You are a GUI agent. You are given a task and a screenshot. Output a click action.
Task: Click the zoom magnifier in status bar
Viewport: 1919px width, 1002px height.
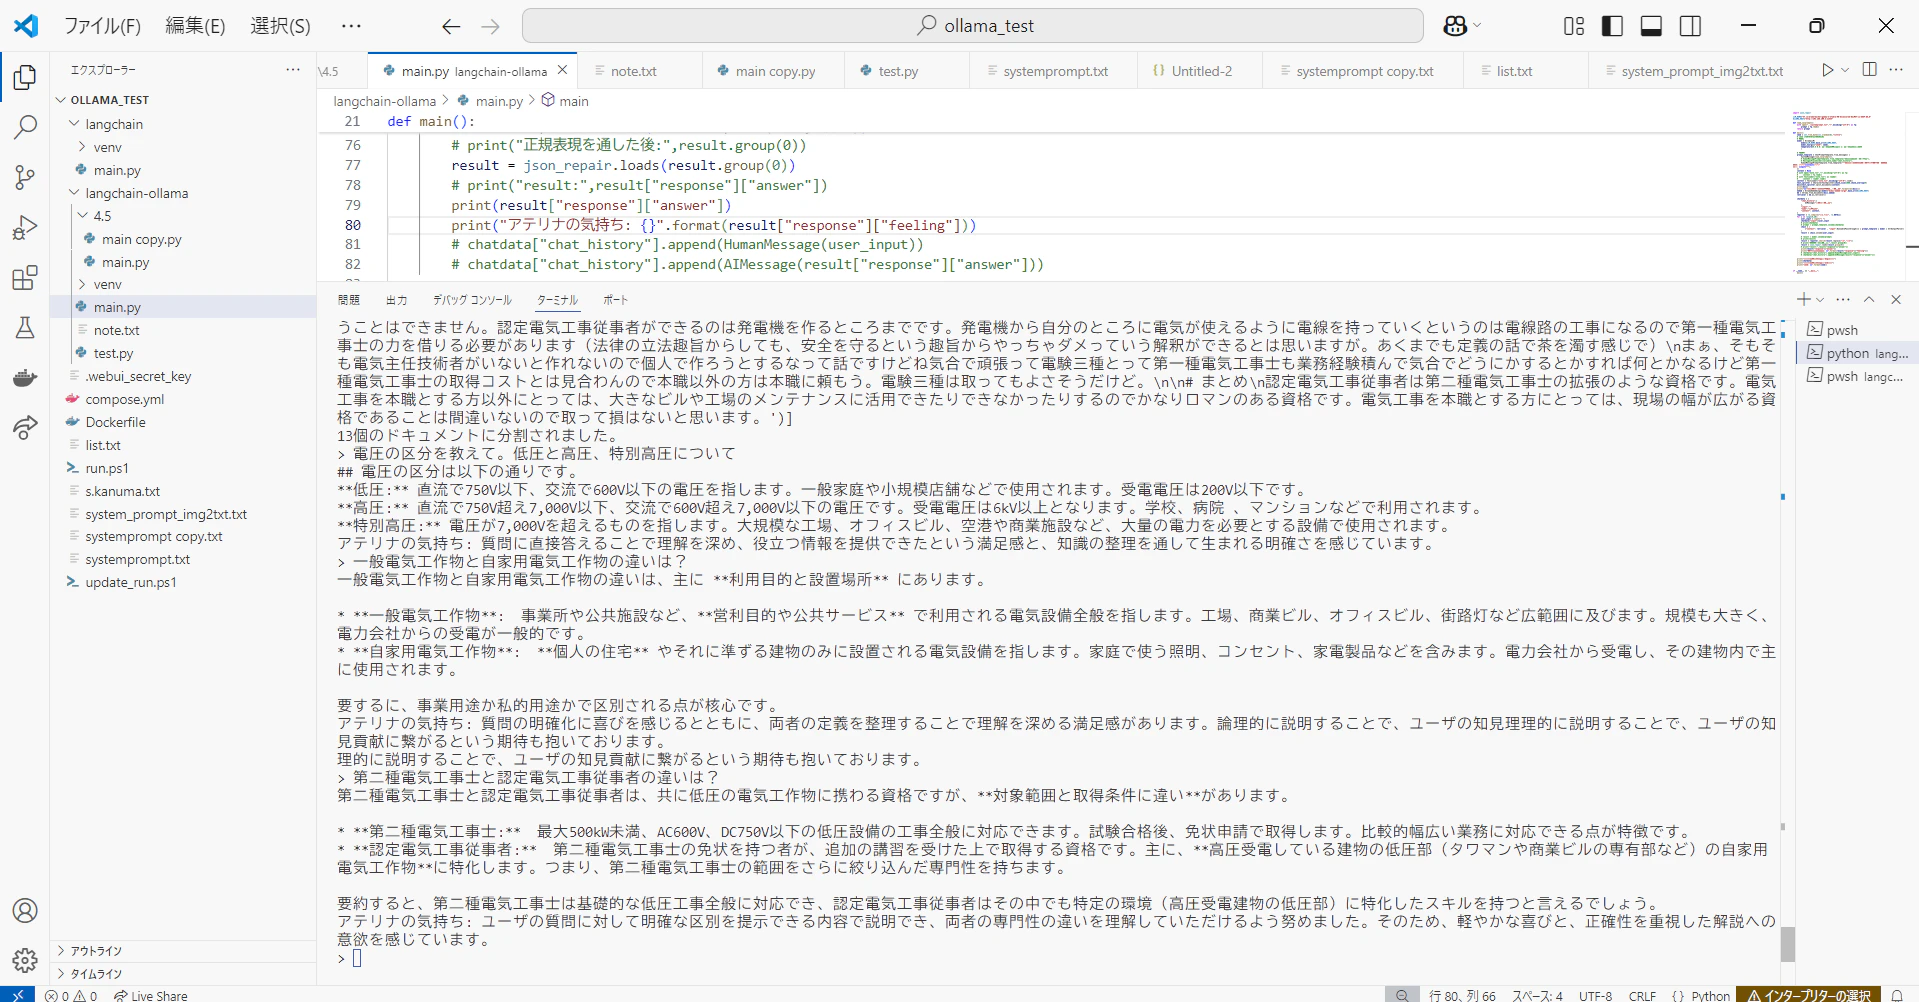[1402, 995]
